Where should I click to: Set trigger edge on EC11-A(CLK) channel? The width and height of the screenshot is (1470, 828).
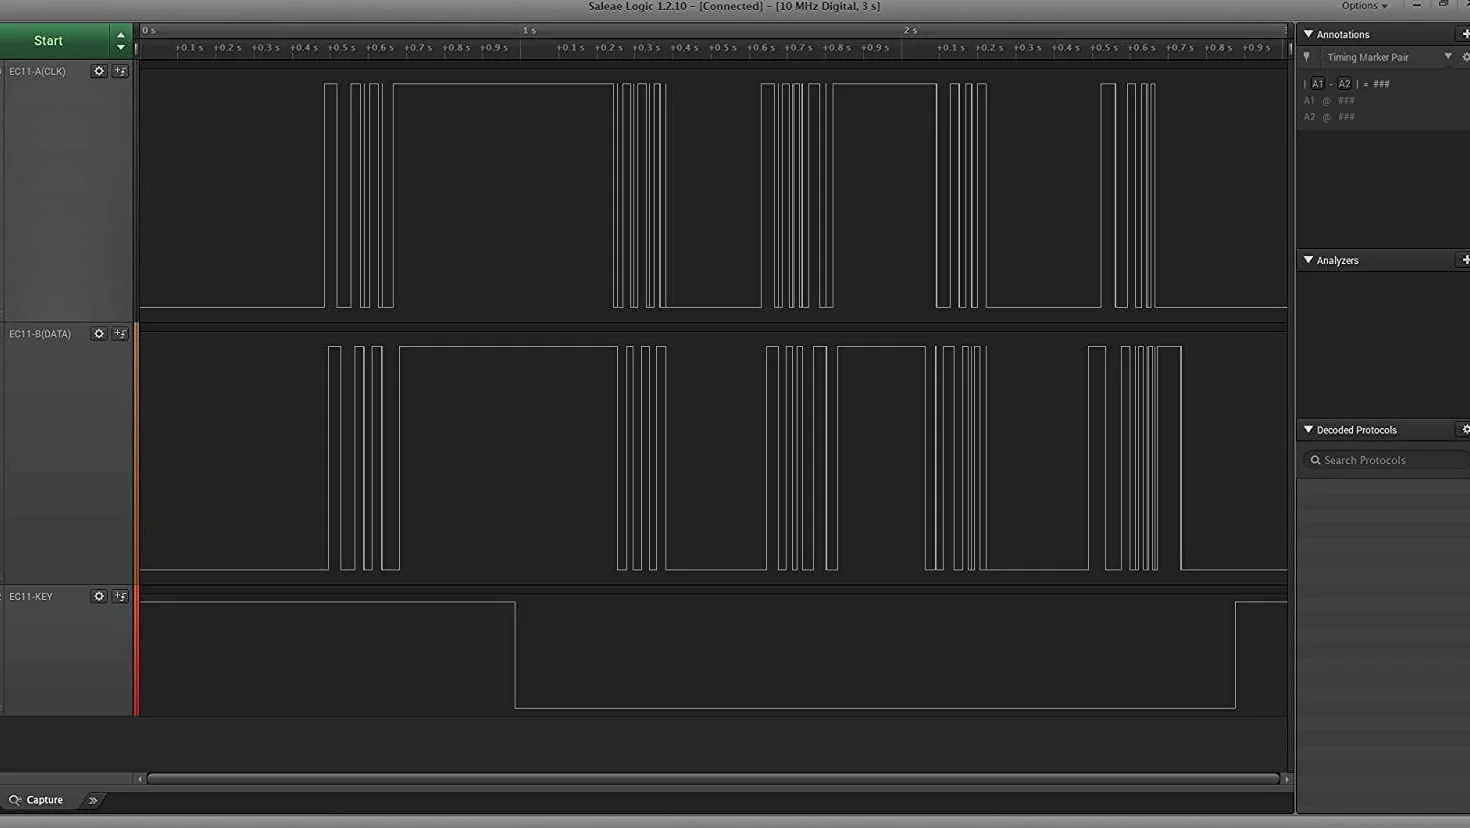click(x=120, y=71)
